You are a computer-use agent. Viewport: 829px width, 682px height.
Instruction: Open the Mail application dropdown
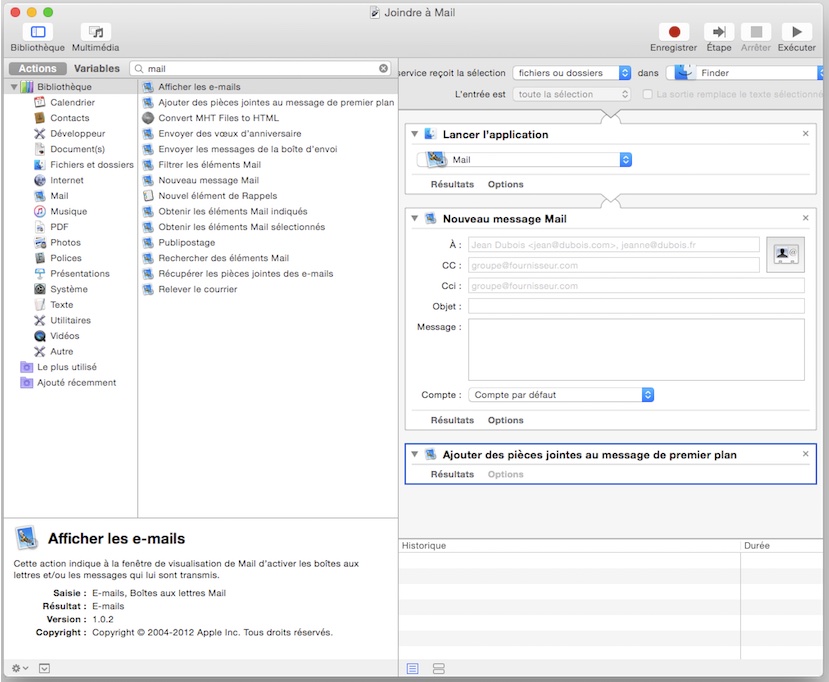[524, 159]
